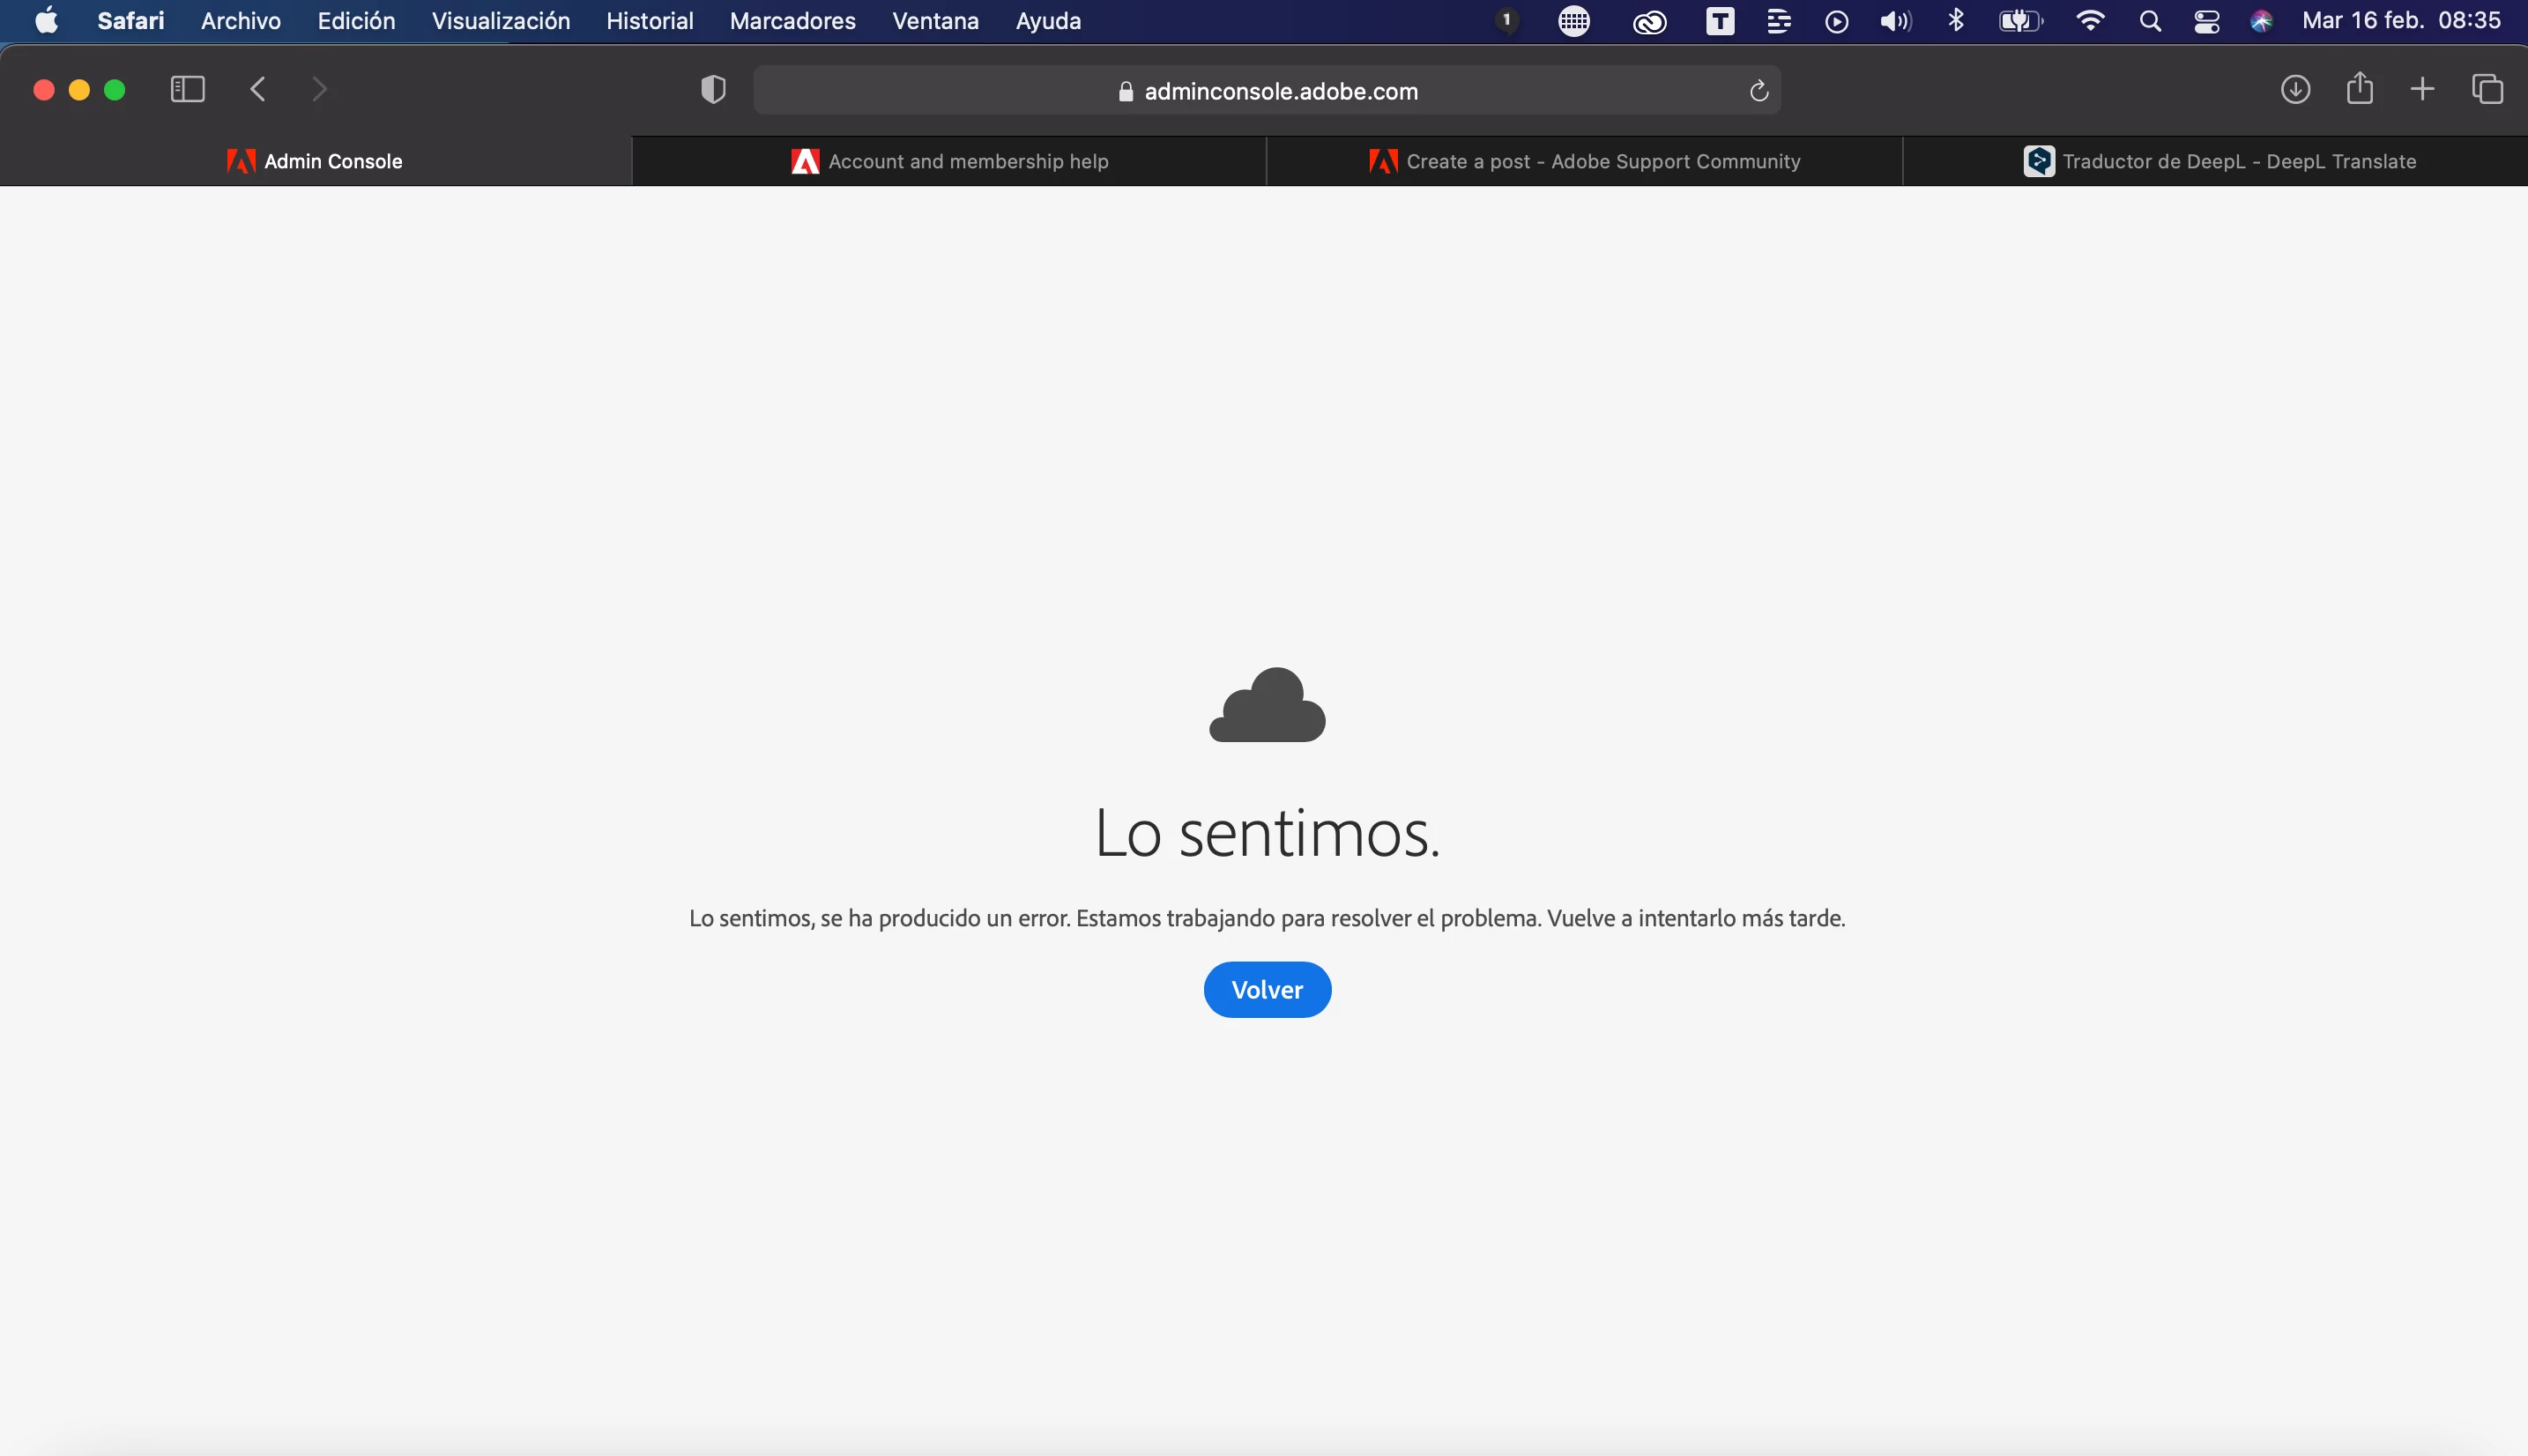The width and height of the screenshot is (2528, 1456).
Task: Click the privacy report shield icon
Action: pyautogui.click(x=713, y=90)
